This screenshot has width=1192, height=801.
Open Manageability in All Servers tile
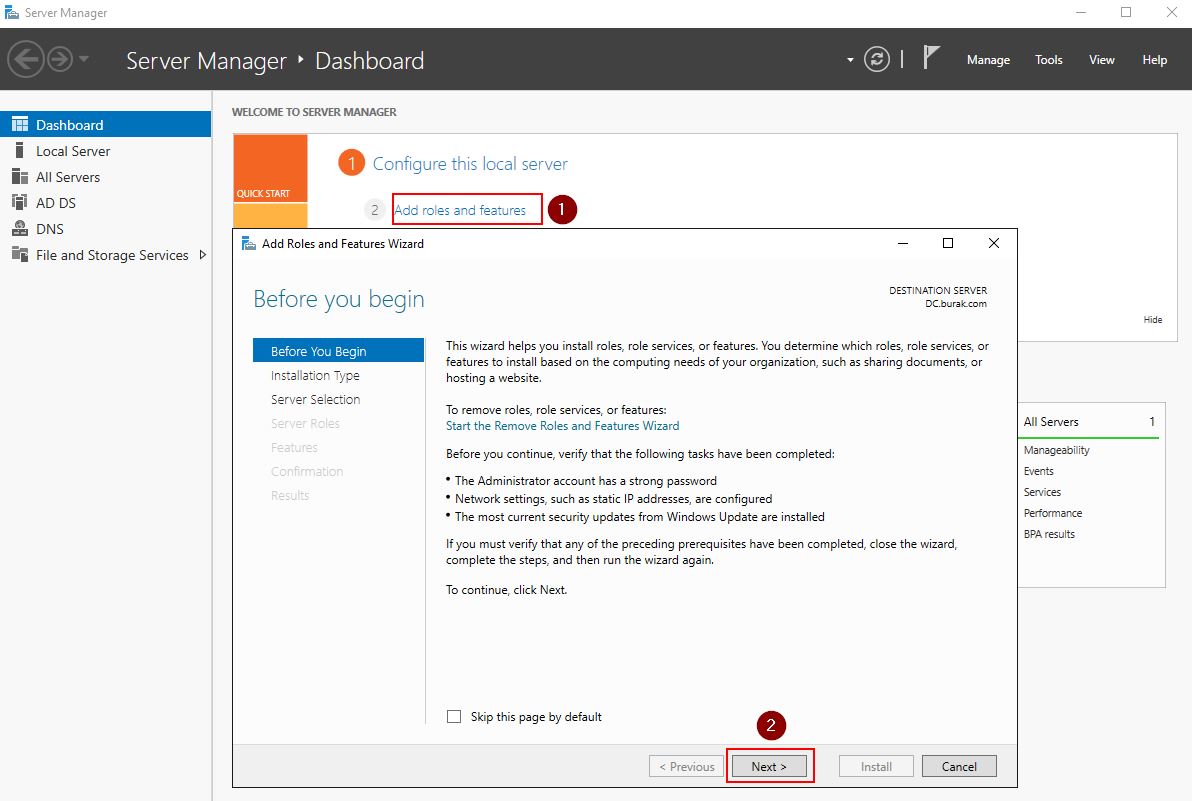click(x=1057, y=450)
